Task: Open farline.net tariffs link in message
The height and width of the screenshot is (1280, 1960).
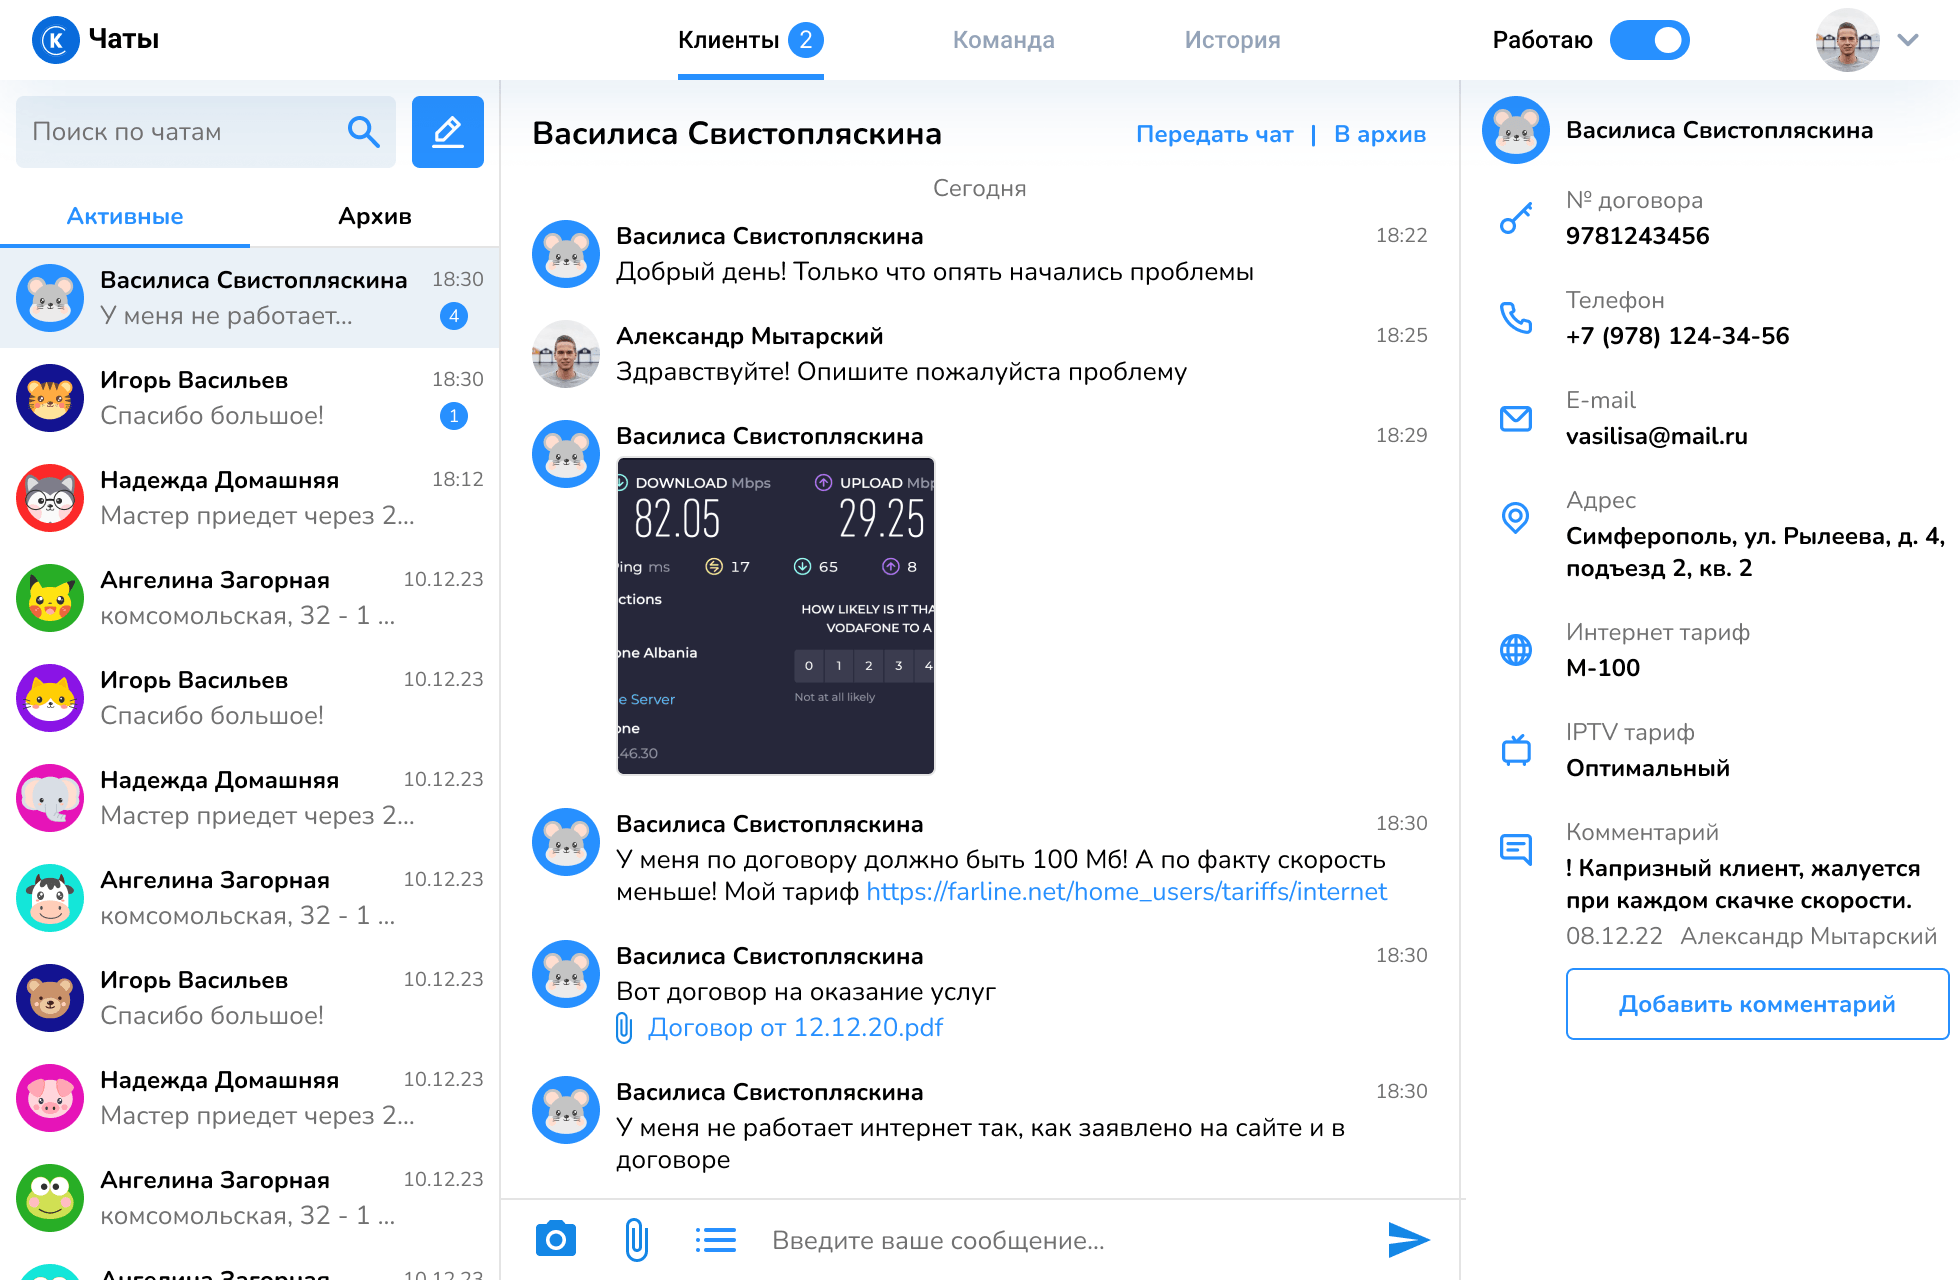Action: click(1127, 892)
